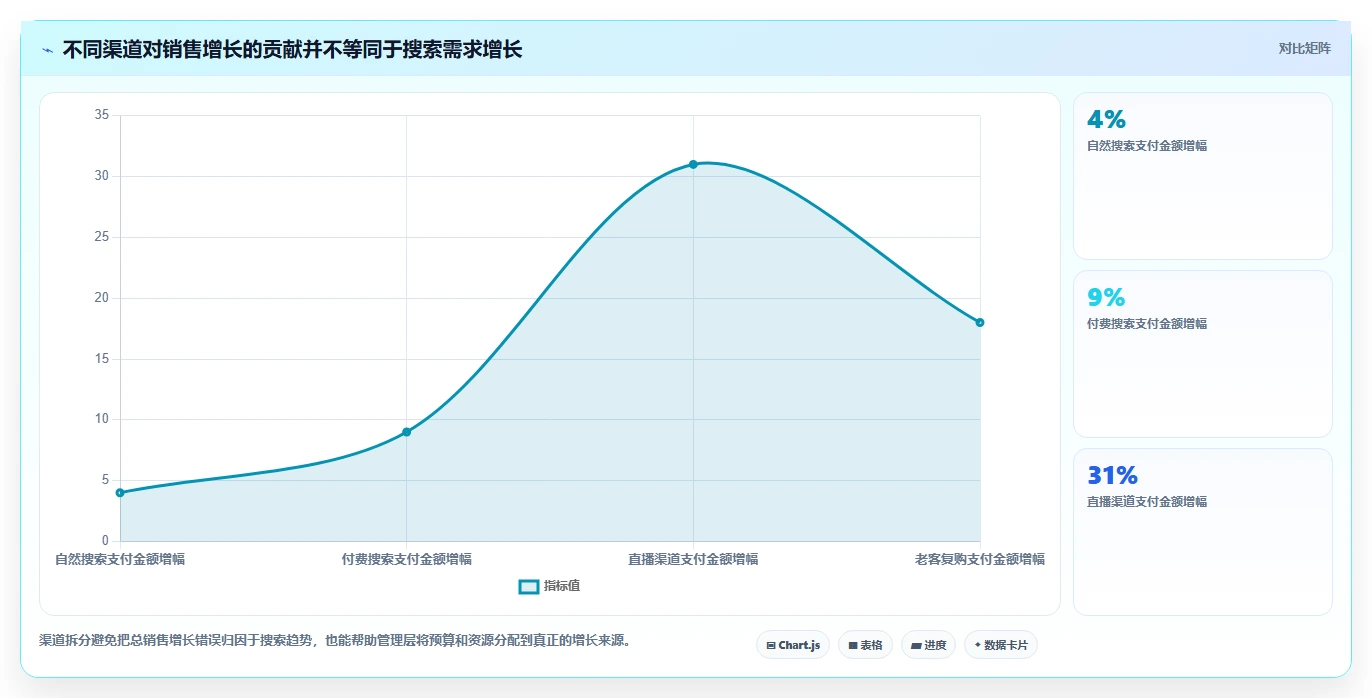
Task: Click the table icon in the 表格 pill
Action: point(853,646)
